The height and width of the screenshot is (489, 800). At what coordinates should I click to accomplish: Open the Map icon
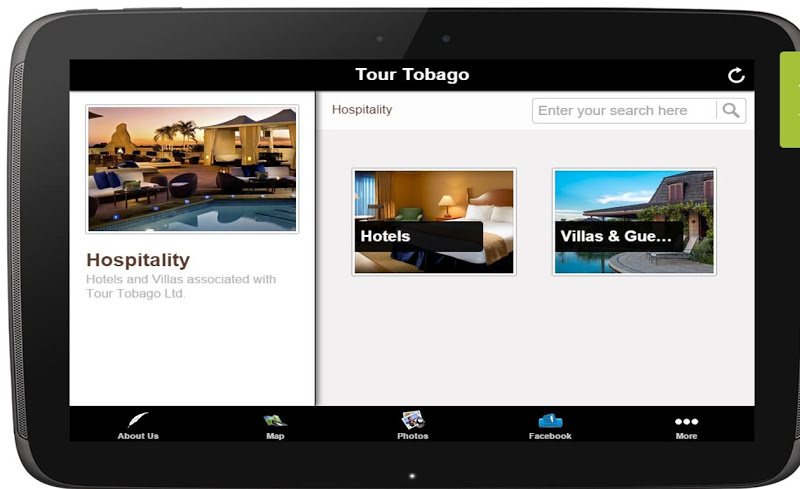click(275, 421)
